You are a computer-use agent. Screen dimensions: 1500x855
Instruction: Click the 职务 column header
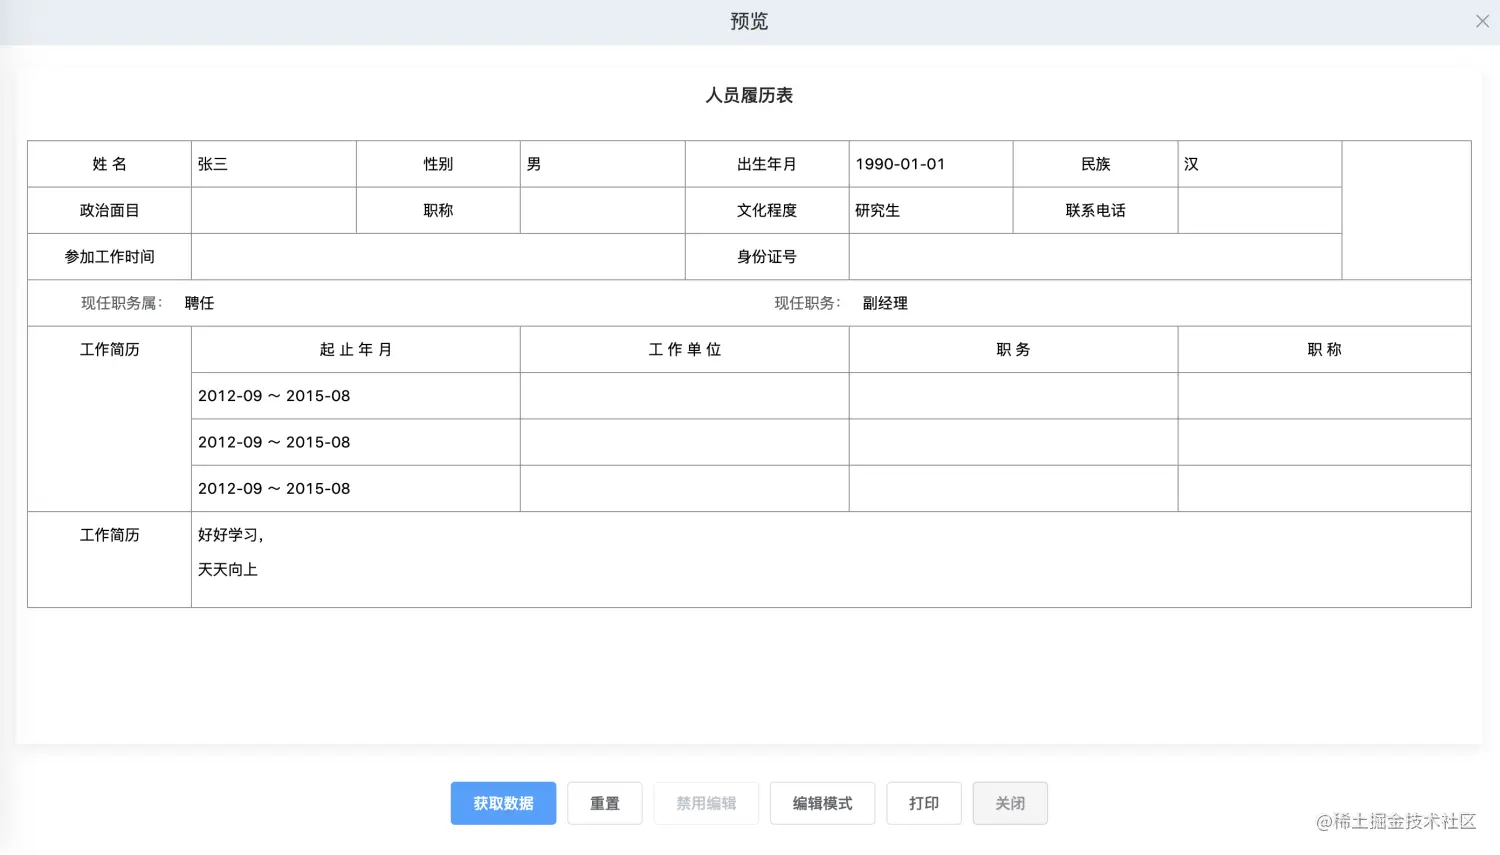pyautogui.click(x=1013, y=349)
